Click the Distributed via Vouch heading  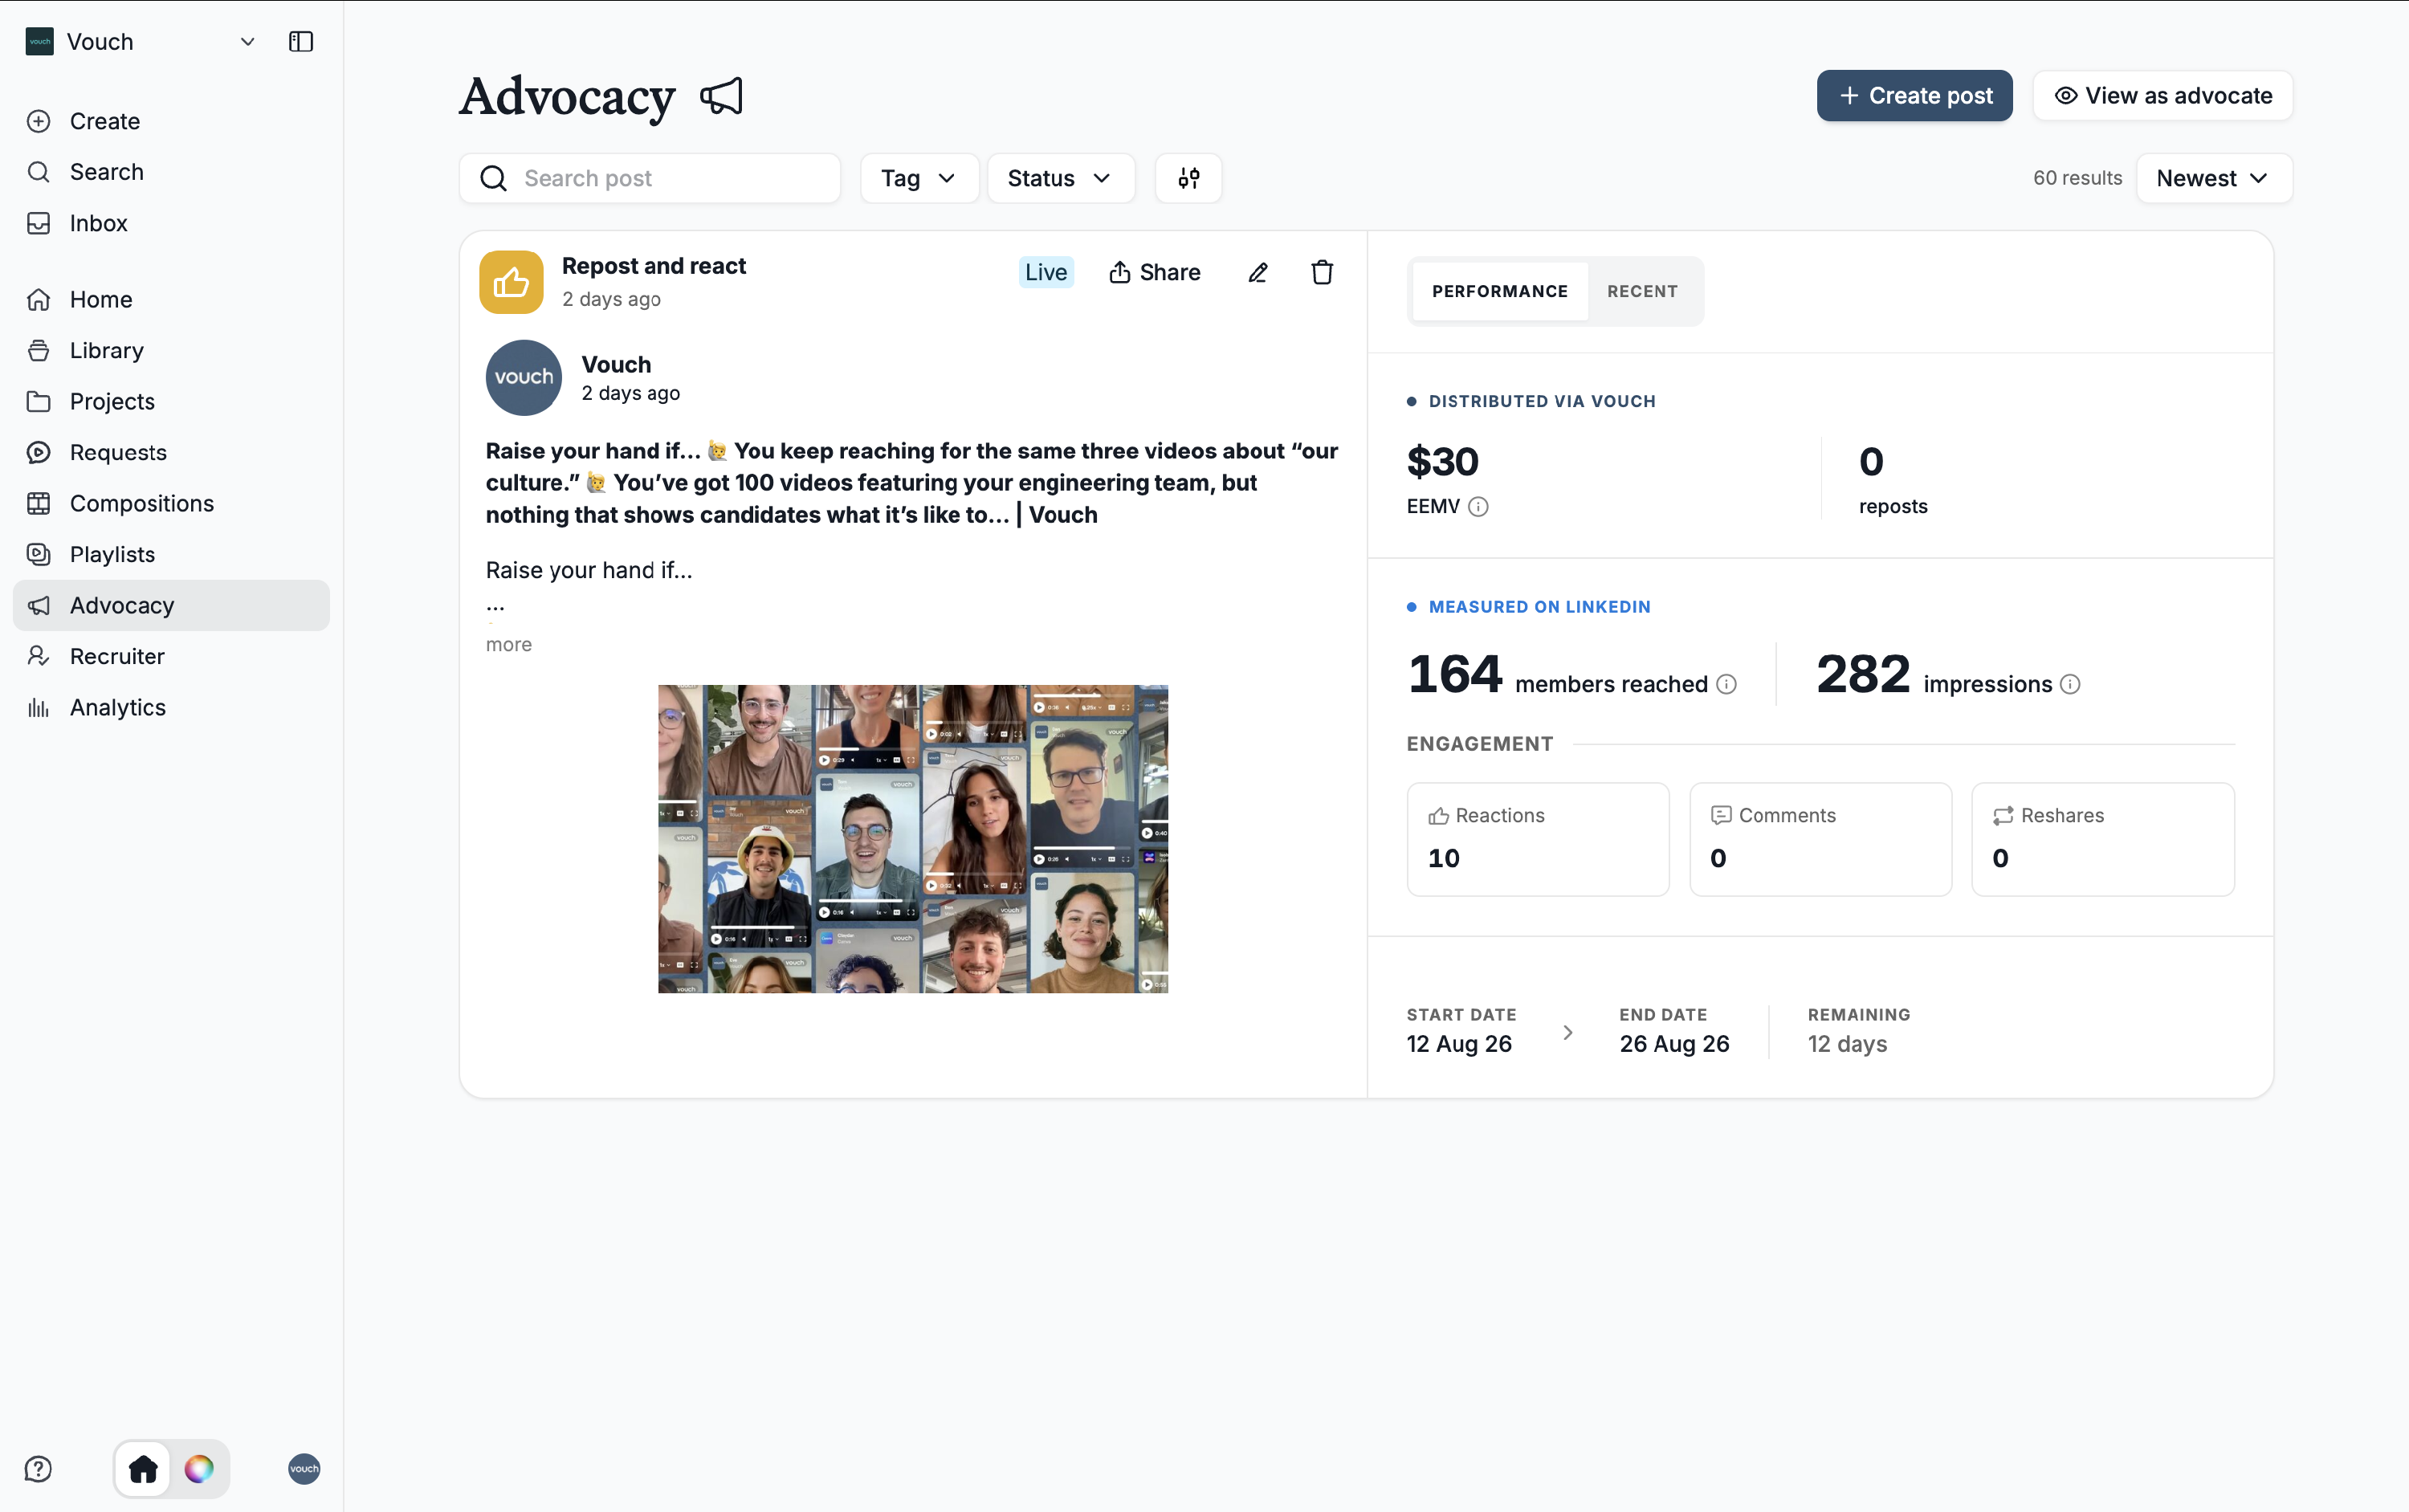pyautogui.click(x=1542, y=401)
